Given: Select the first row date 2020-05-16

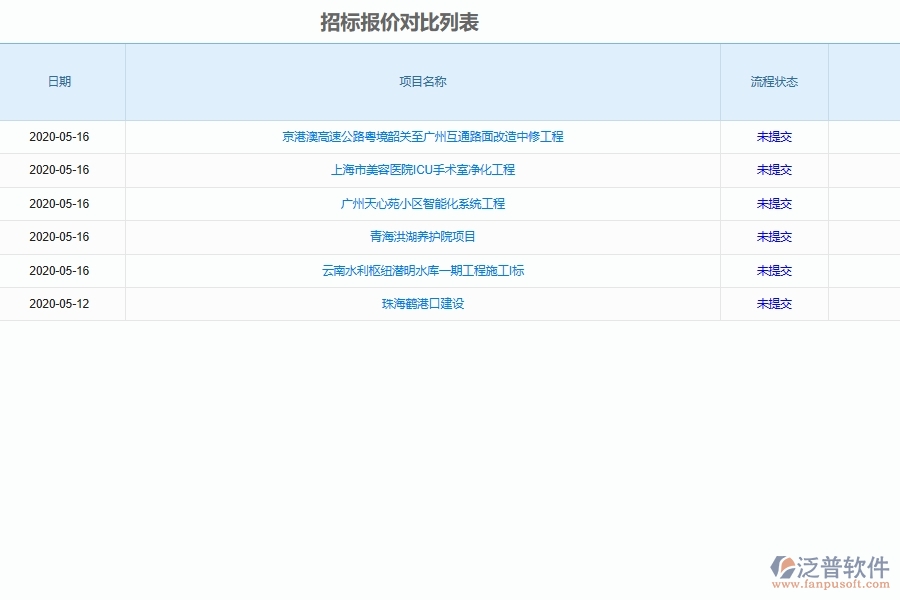Looking at the screenshot, I should pos(58,137).
